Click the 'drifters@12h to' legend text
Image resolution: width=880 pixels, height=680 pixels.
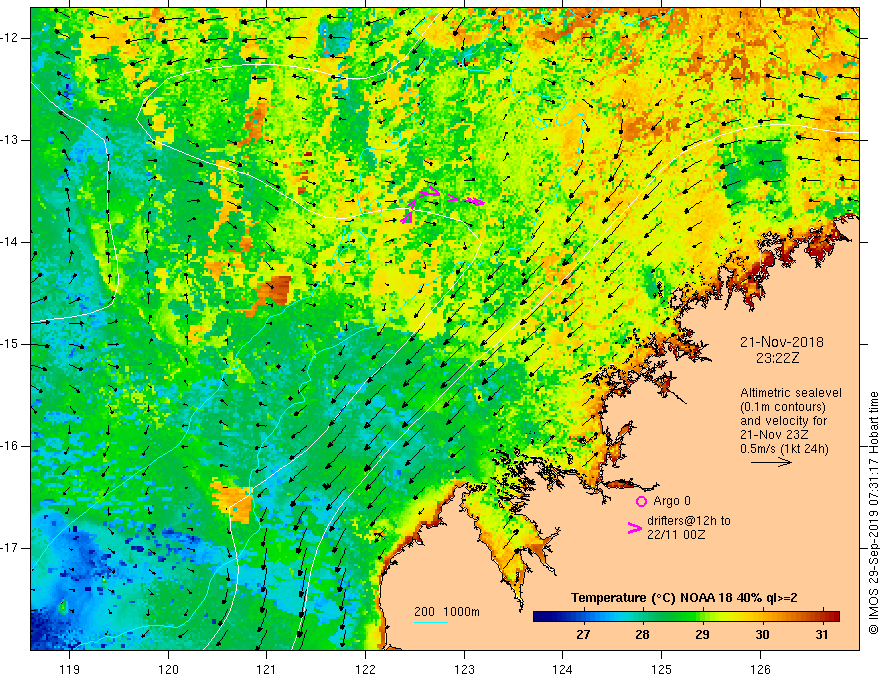[x=689, y=521]
